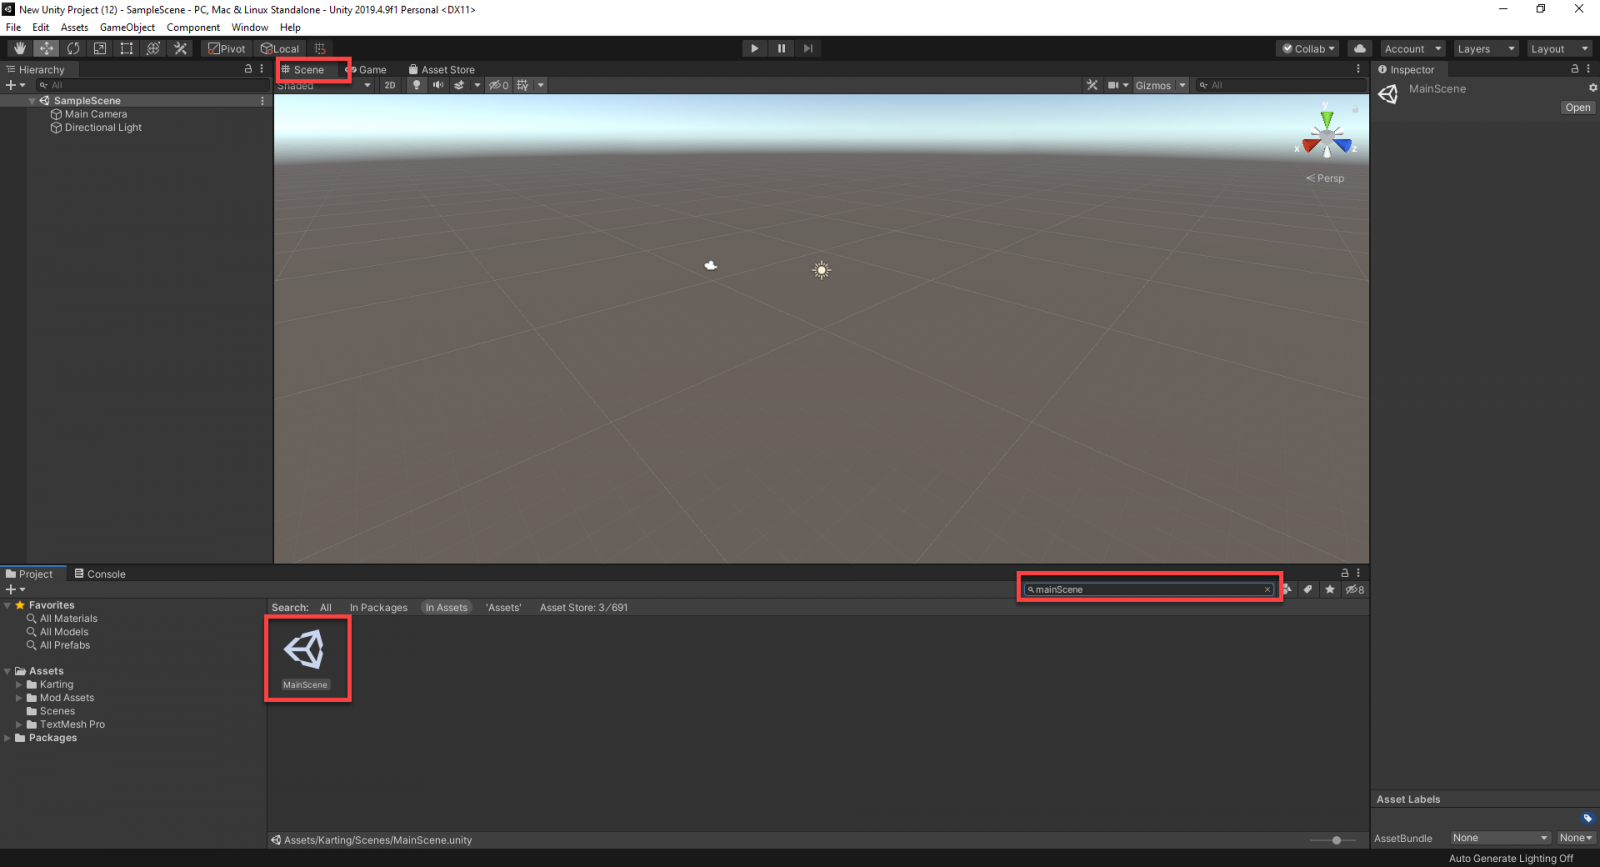The image size is (1600, 867).
Task: Click the Project search input field
Action: 1148,590
